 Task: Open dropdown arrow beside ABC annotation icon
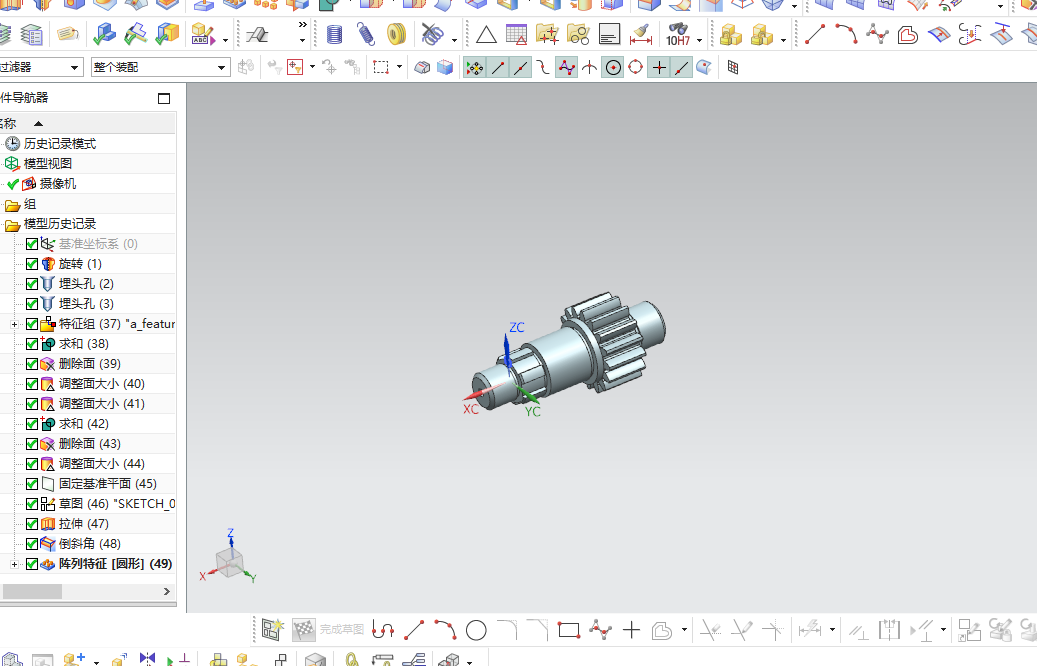[226, 40]
